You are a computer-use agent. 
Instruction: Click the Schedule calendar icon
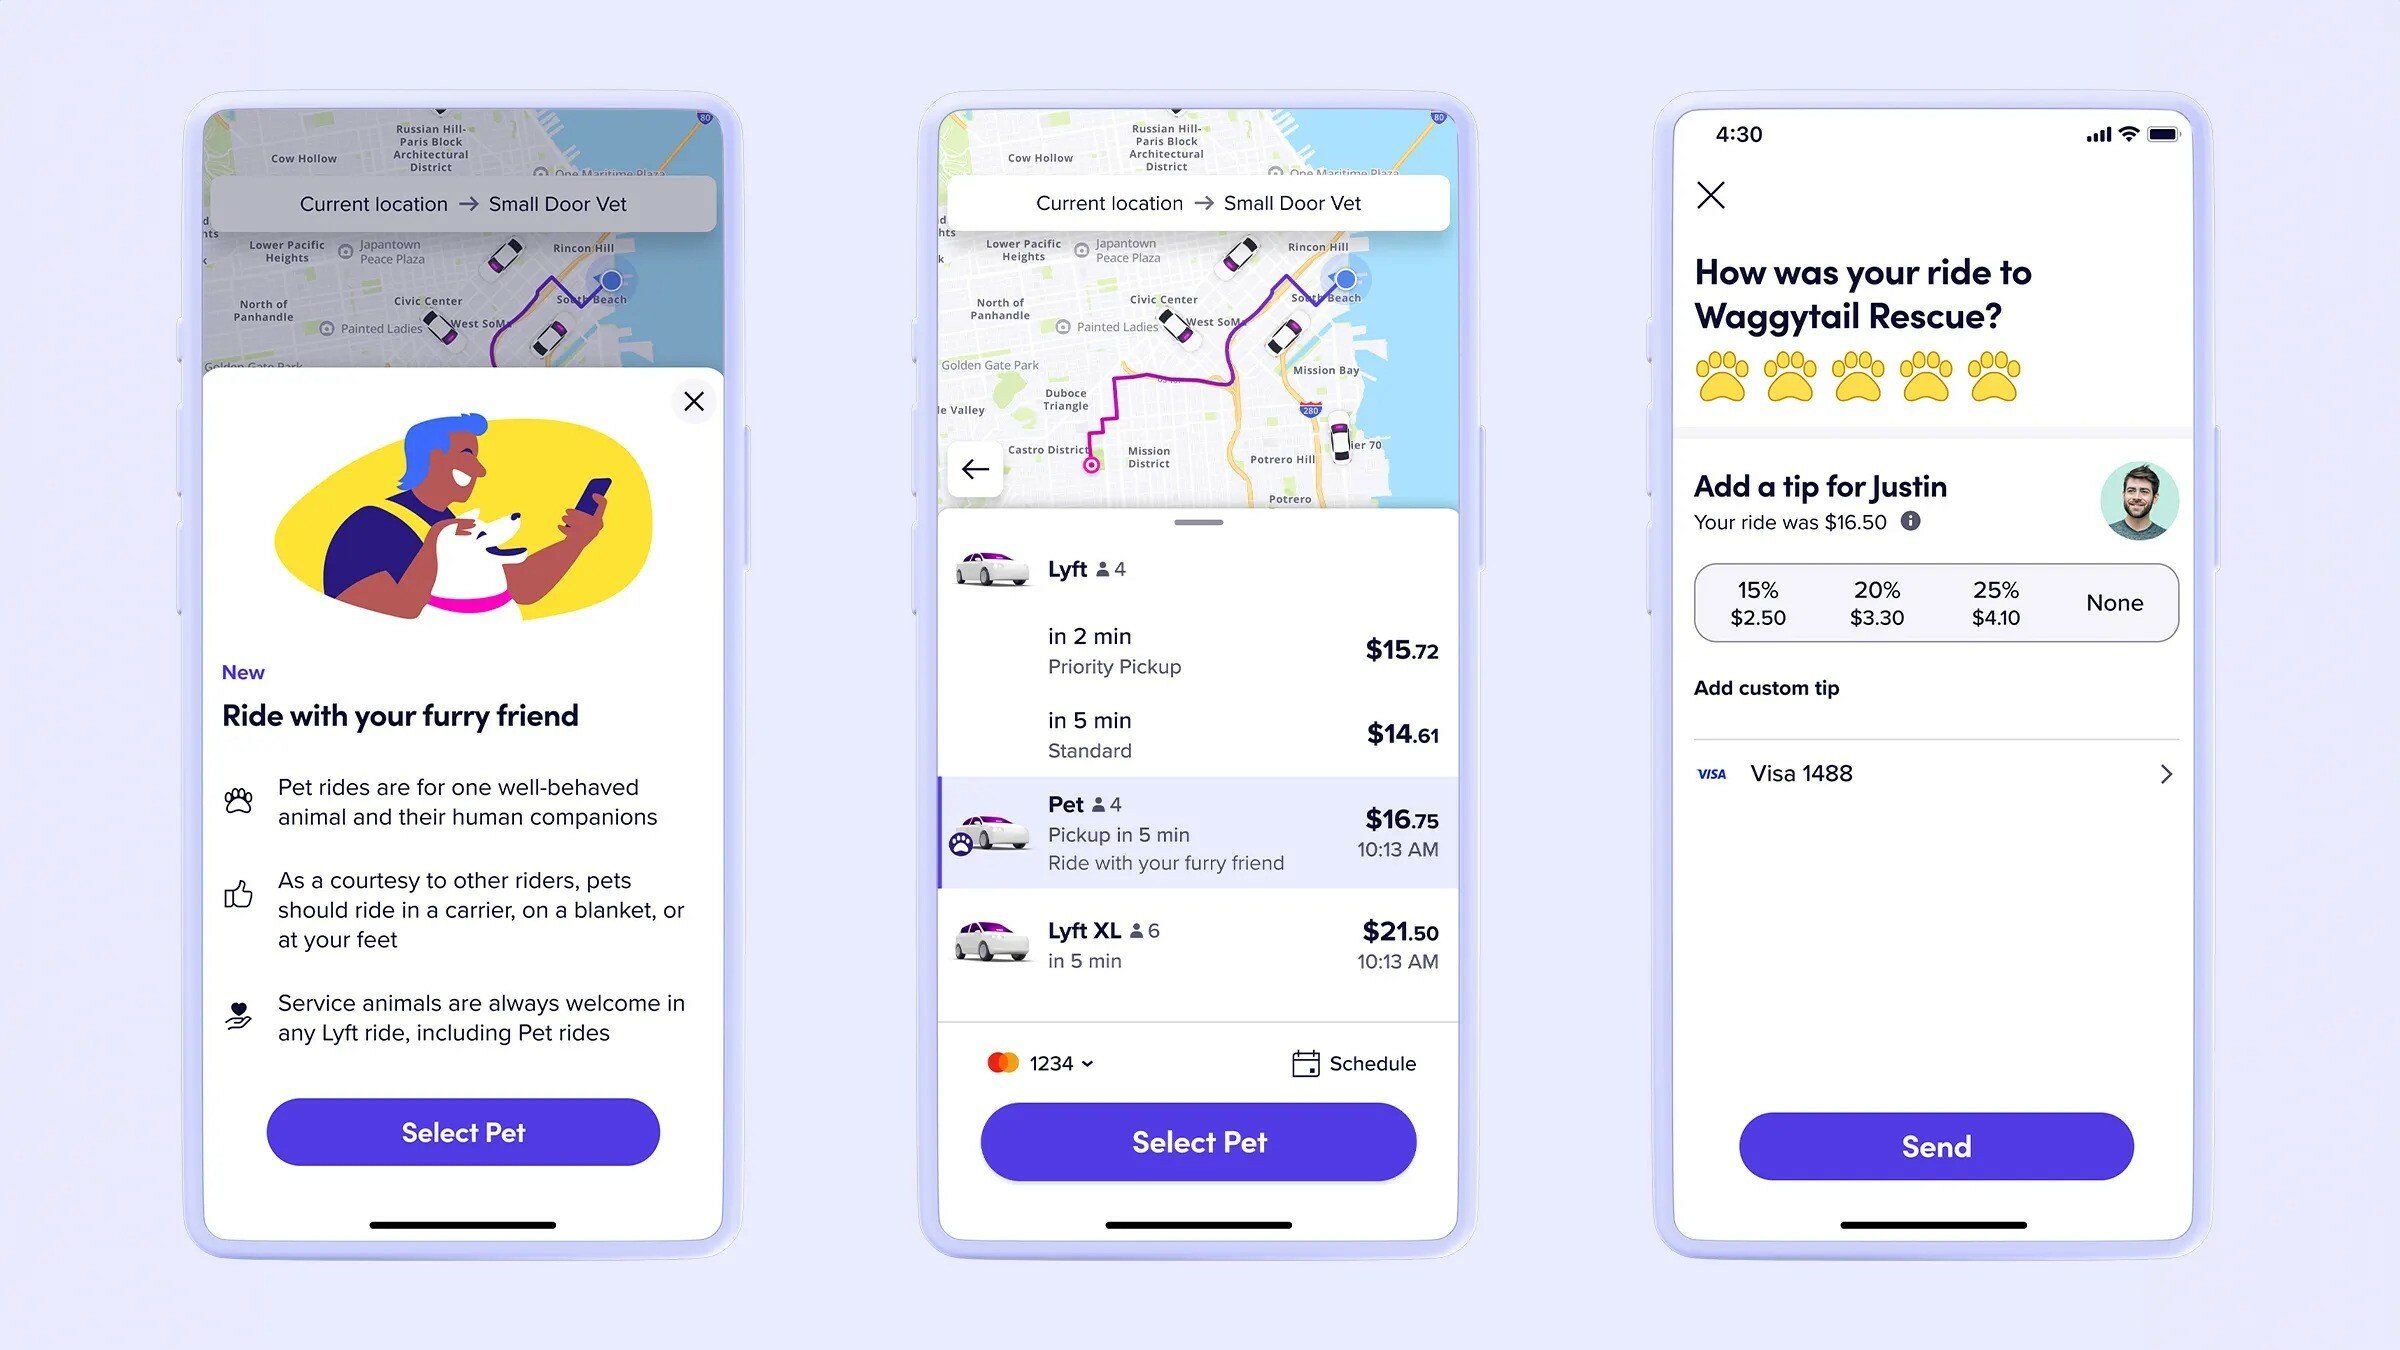click(1302, 1062)
